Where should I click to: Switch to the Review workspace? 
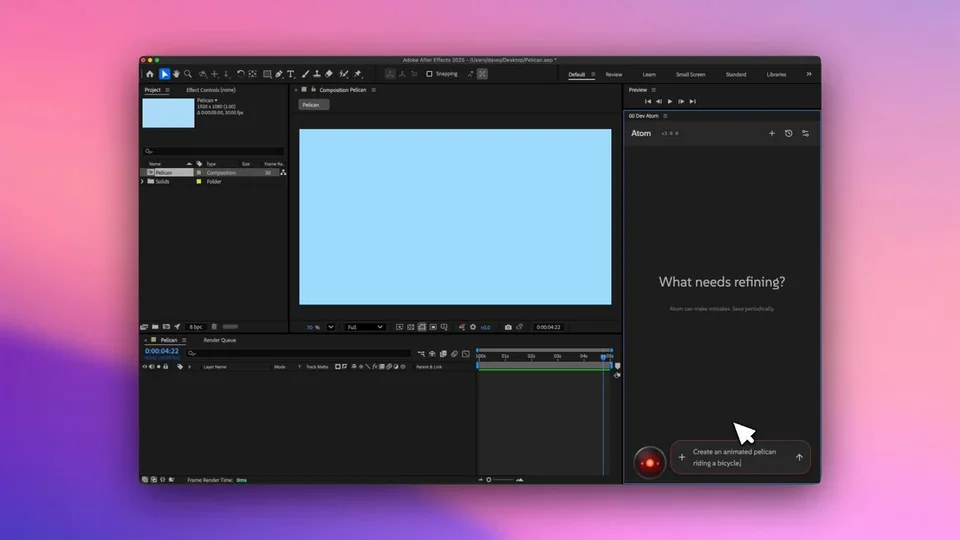click(x=613, y=75)
